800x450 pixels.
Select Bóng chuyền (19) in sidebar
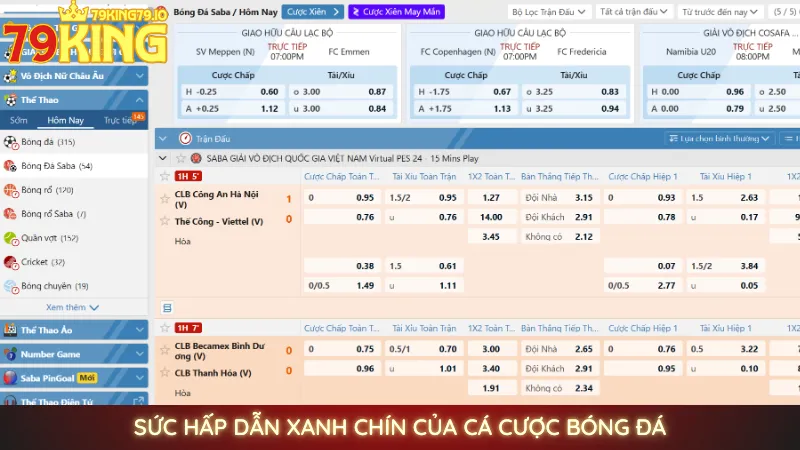pos(74,286)
